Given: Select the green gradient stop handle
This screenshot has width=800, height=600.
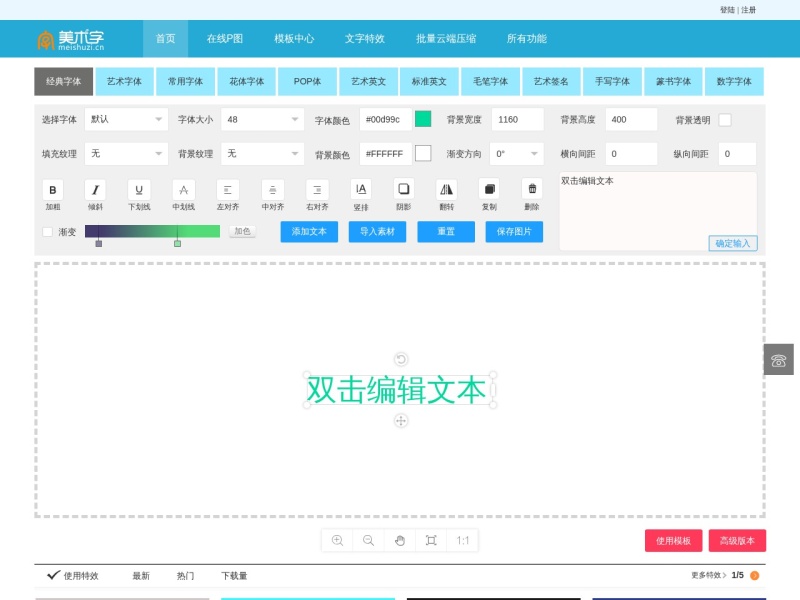Looking at the screenshot, I should [x=178, y=244].
